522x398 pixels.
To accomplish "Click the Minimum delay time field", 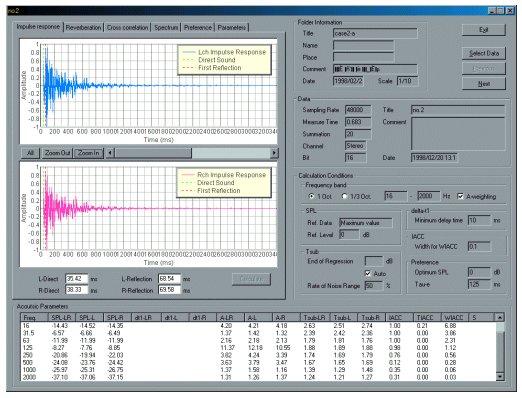I will [479, 220].
